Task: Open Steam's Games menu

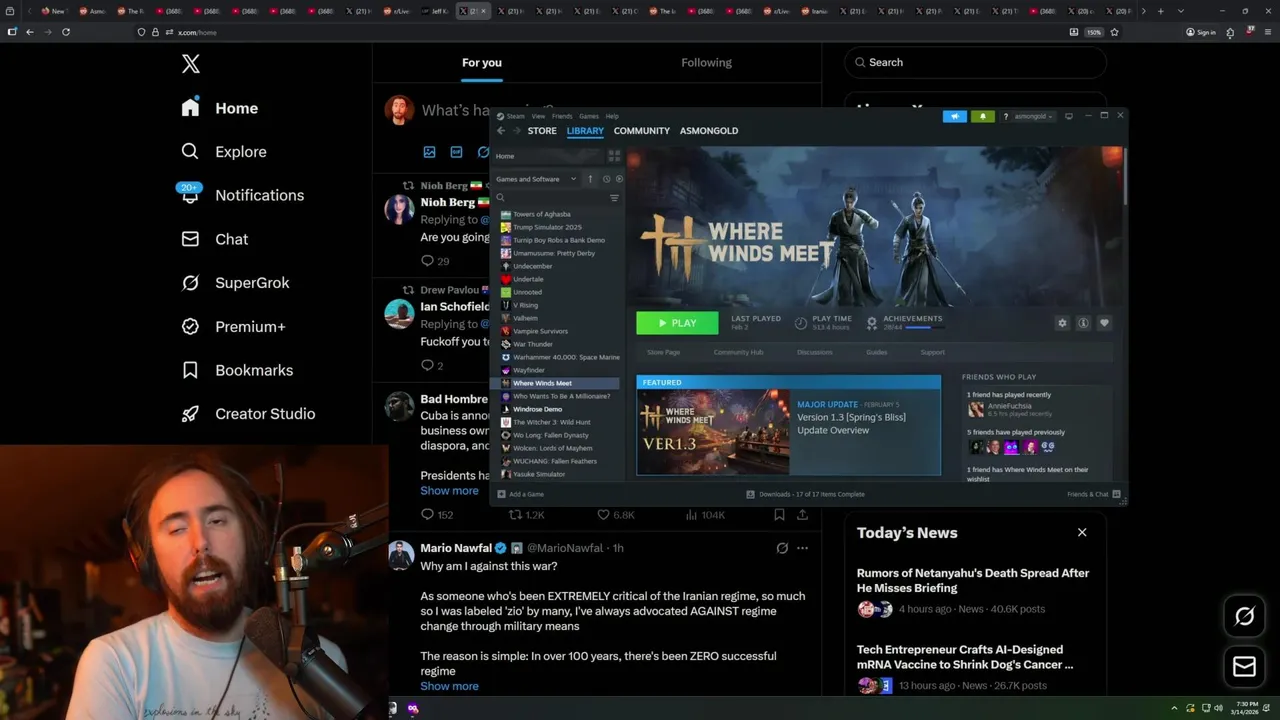Action: pyautogui.click(x=589, y=116)
